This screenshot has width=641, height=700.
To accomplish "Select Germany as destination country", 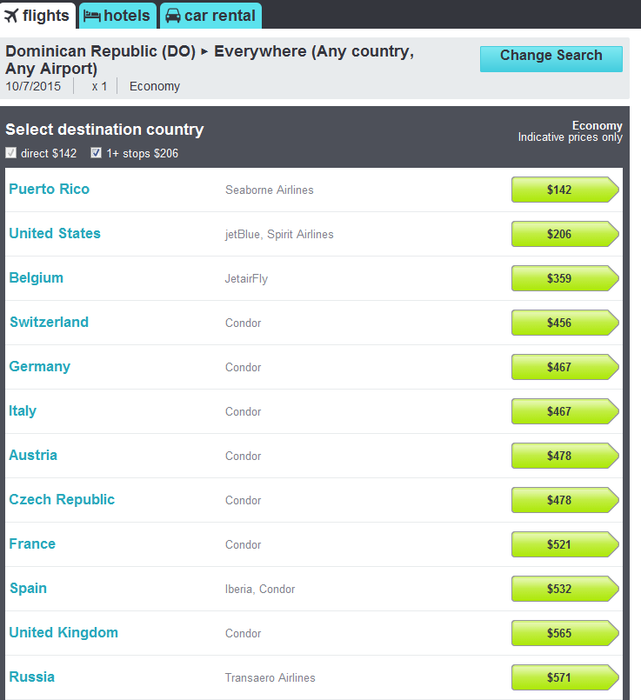I will click(x=40, y=366).
